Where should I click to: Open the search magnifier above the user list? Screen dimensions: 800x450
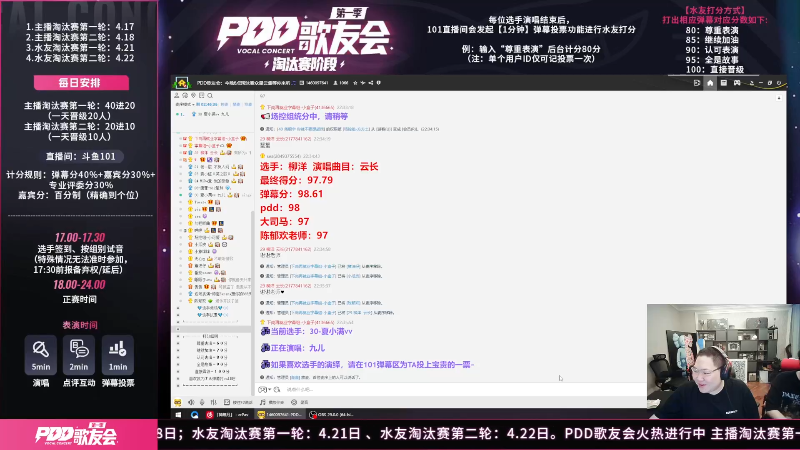pos(210,95)
